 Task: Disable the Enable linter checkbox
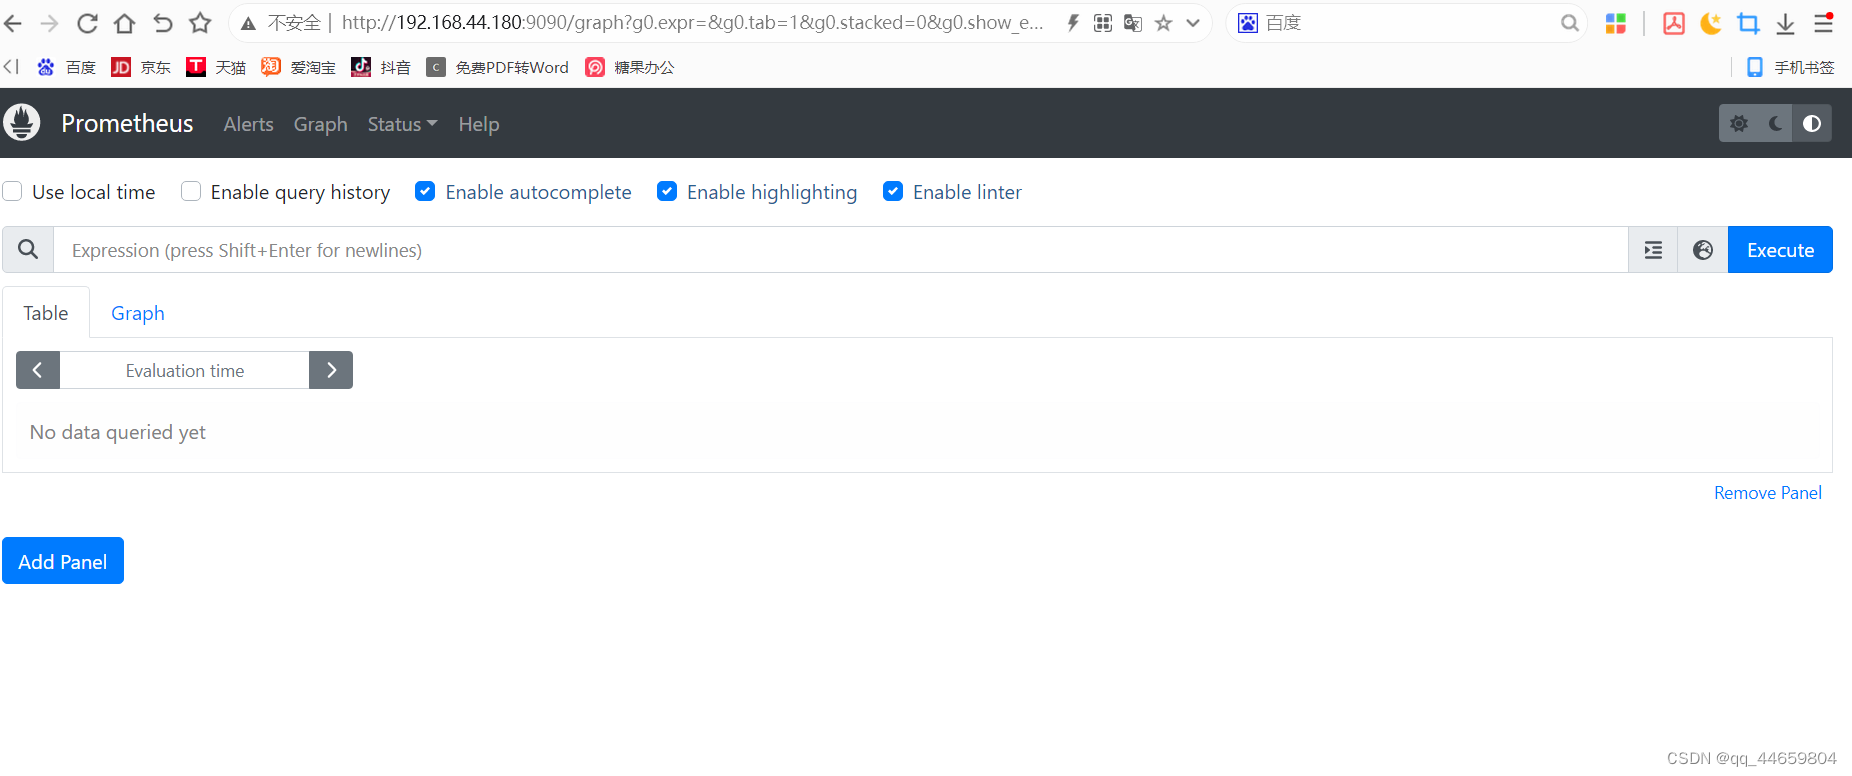pyautogui.click(x=893, y=191)
